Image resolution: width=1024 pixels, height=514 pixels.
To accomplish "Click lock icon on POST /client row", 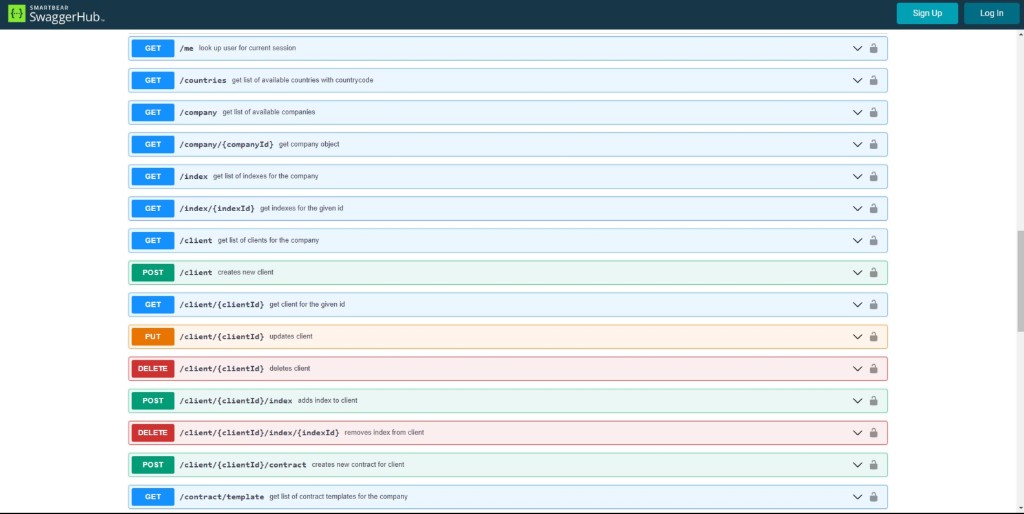I will [x=873, y=272].
